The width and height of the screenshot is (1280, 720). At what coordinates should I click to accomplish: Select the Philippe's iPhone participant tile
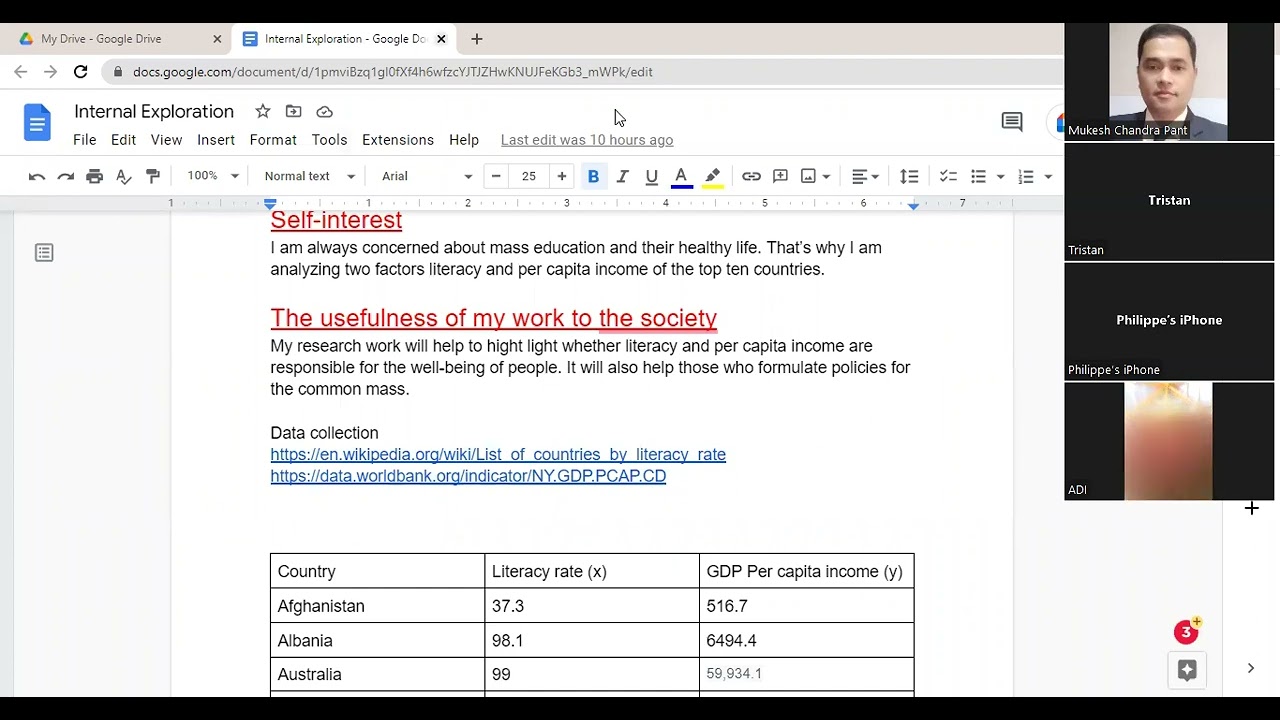pos(1169,321)
